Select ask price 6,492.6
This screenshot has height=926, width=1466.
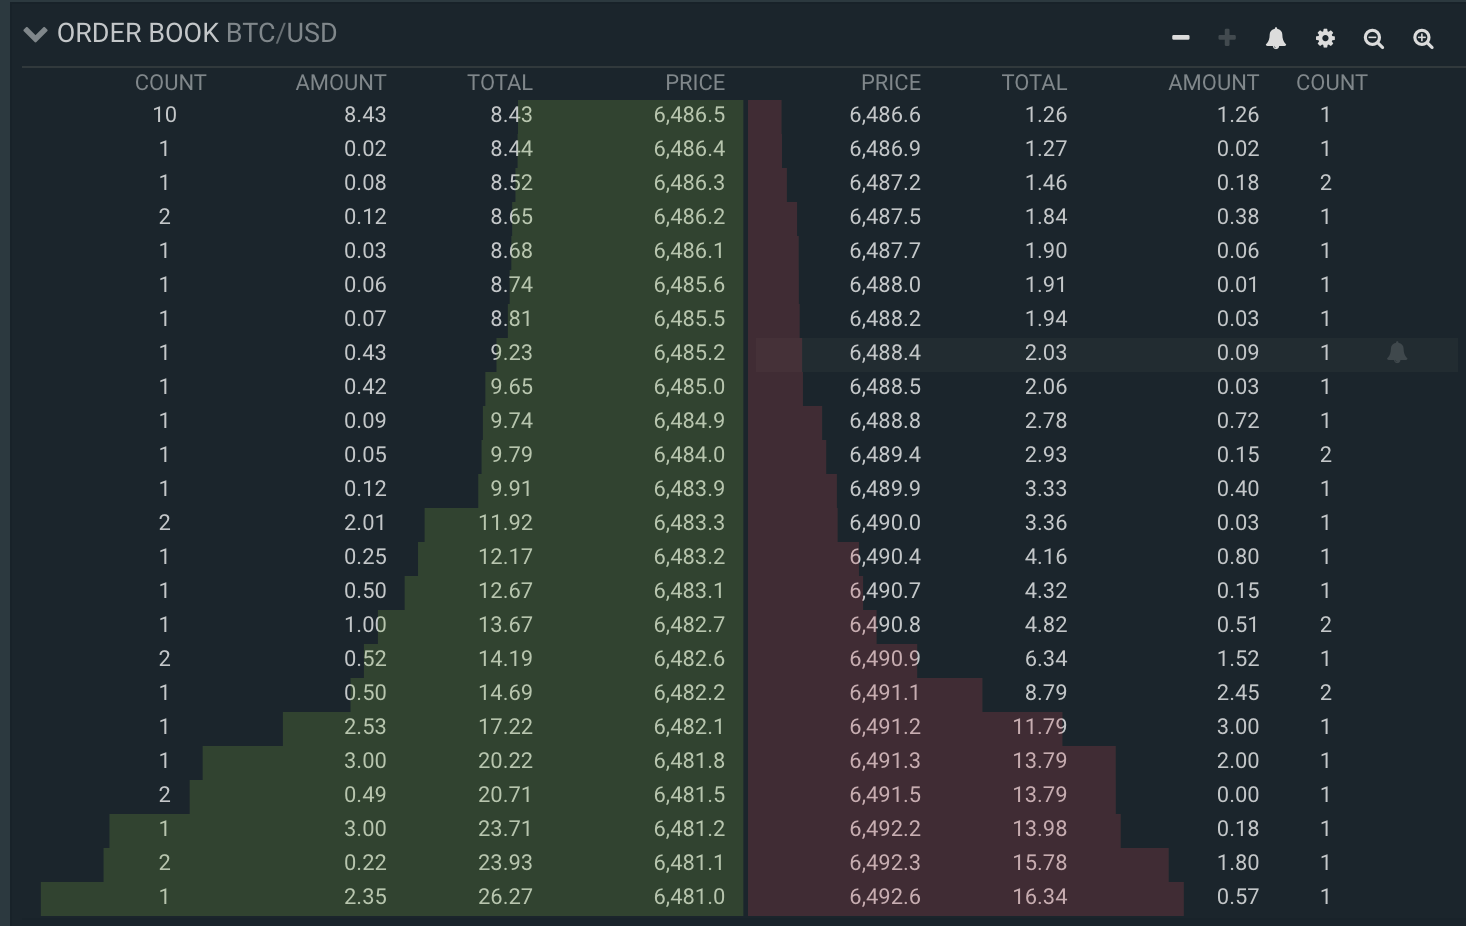(885, 897)
